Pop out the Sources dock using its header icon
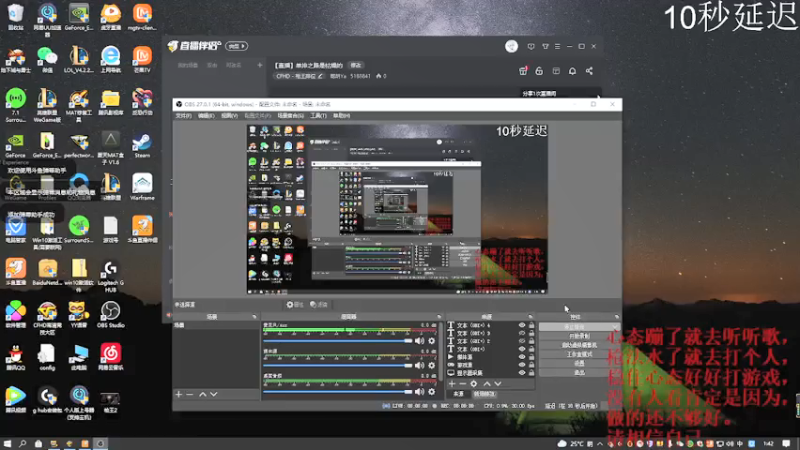Image resolution: width=800 pixels, height=450 pixels. coord(530,317)
